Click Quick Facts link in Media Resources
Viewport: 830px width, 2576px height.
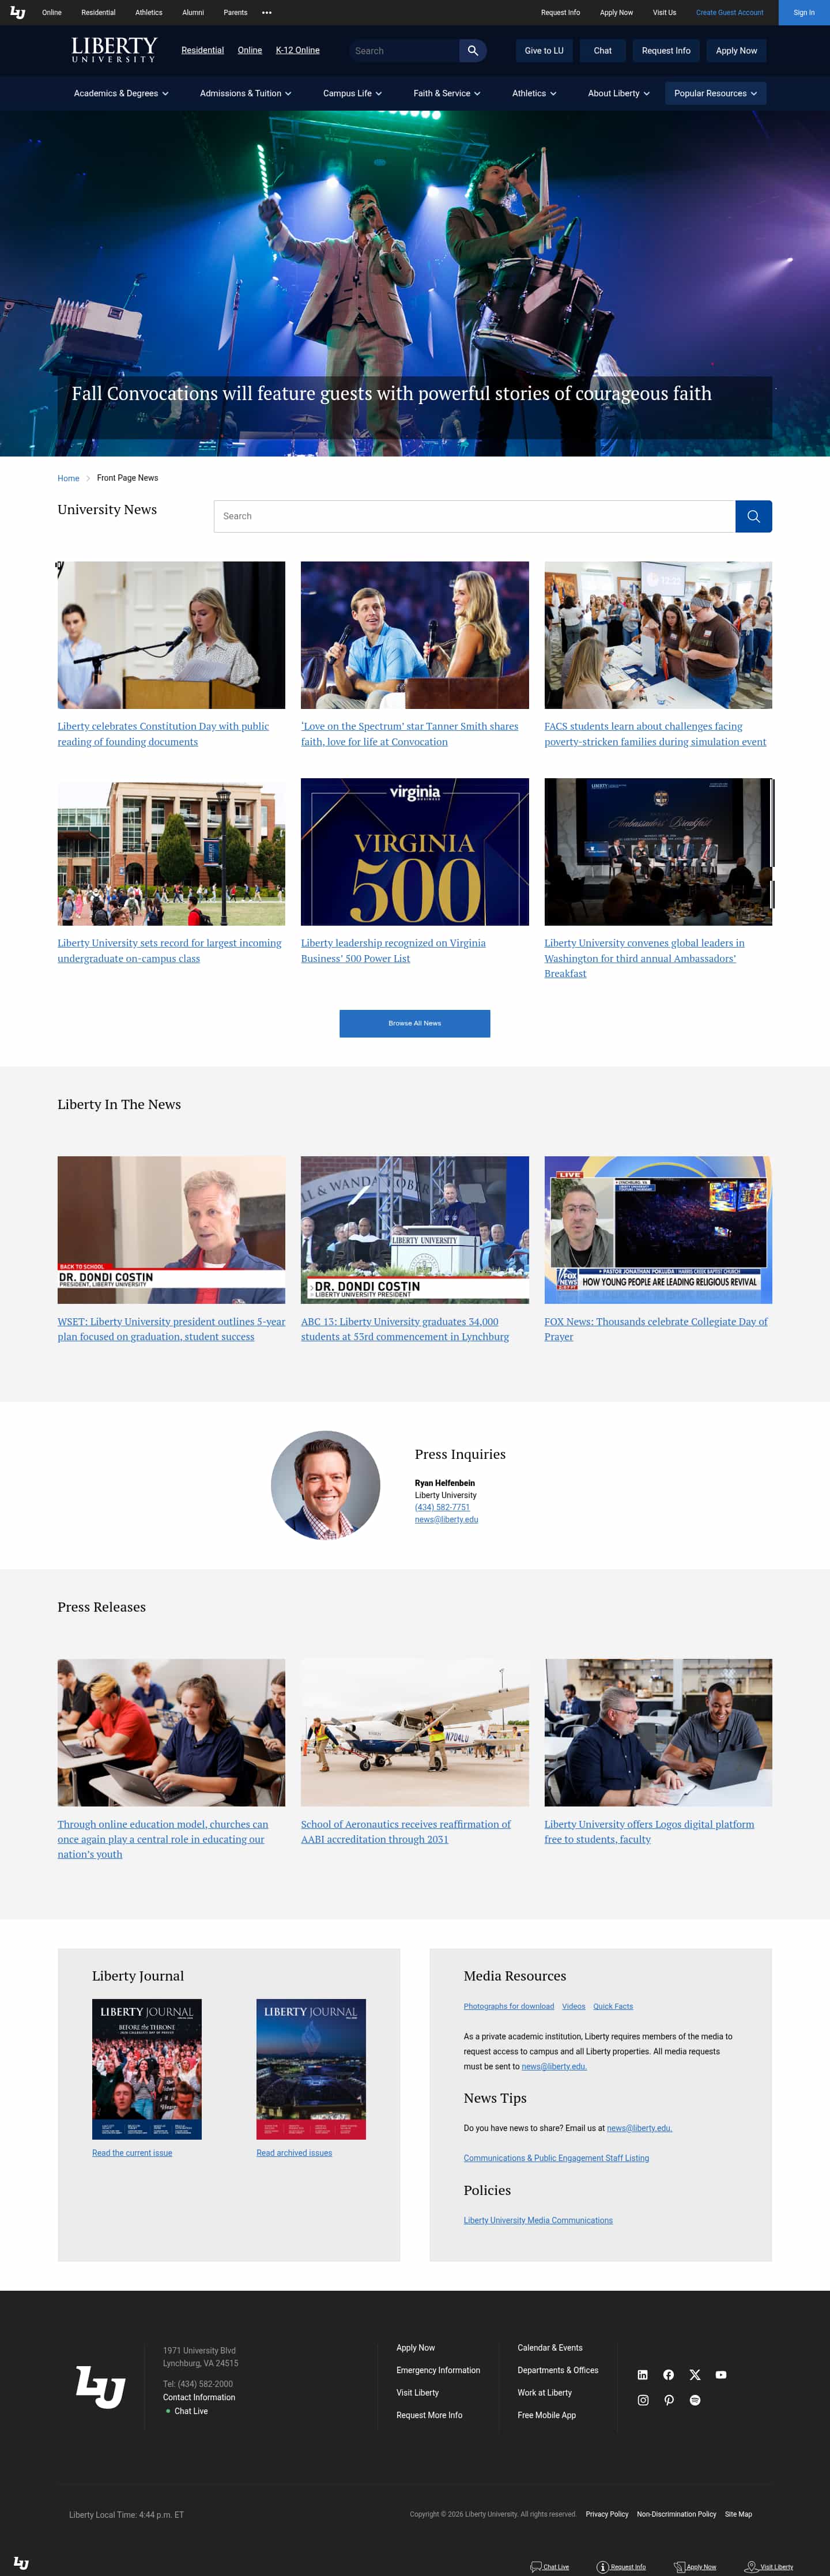point(613,2006)
